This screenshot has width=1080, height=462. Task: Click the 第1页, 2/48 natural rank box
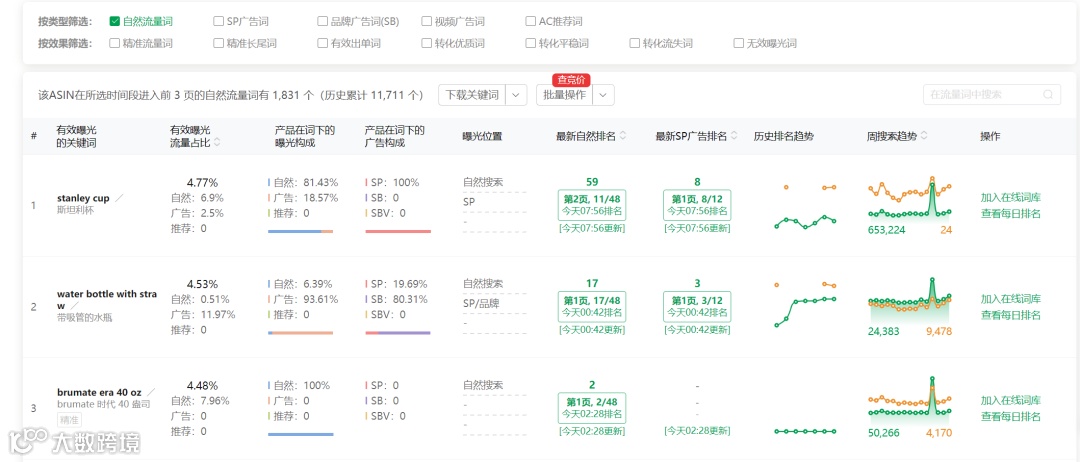[x=592, y=407]
